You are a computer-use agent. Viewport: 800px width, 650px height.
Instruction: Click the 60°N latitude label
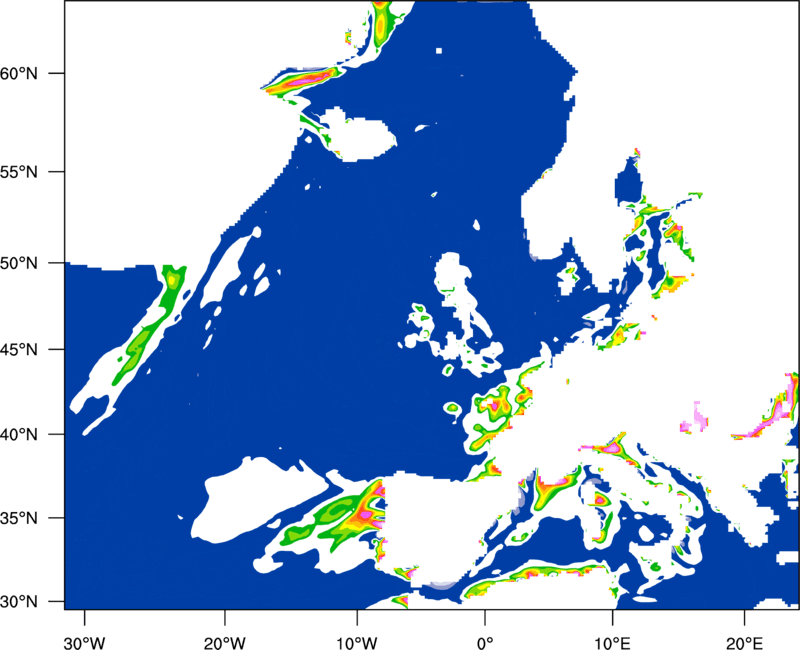[19, 73]
